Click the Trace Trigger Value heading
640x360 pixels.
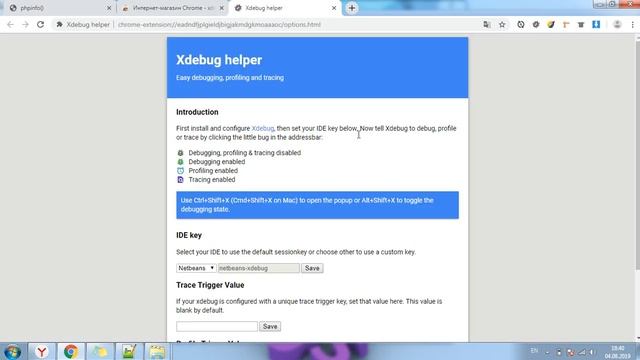tap(210, 285)
